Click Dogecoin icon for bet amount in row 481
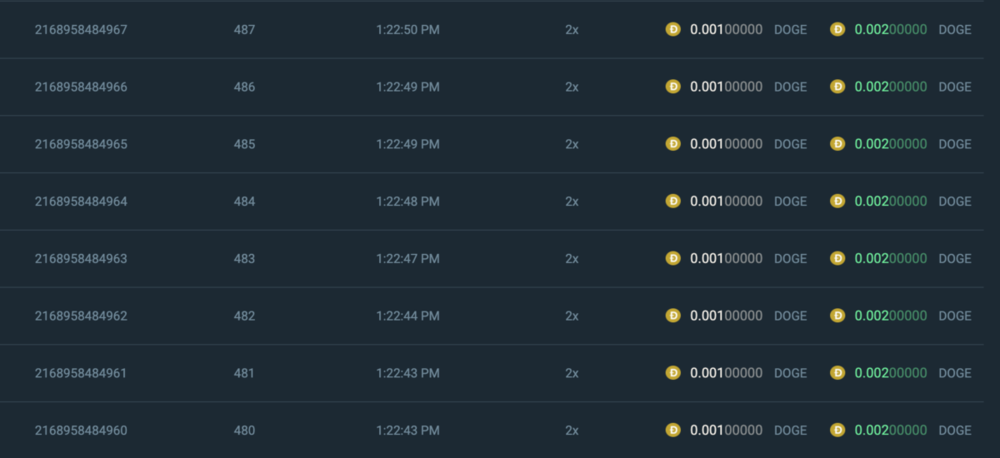1000x458 pixels. pos(673,373)
